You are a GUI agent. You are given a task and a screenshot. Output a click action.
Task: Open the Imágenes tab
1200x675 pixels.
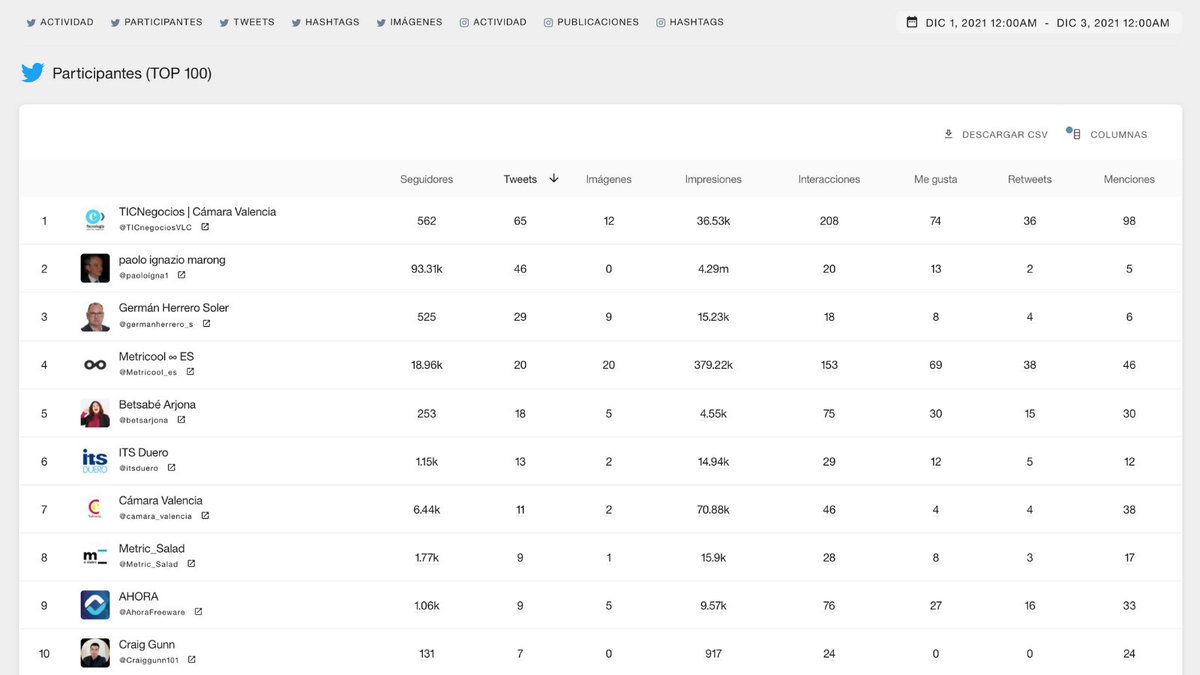[409, 22]
